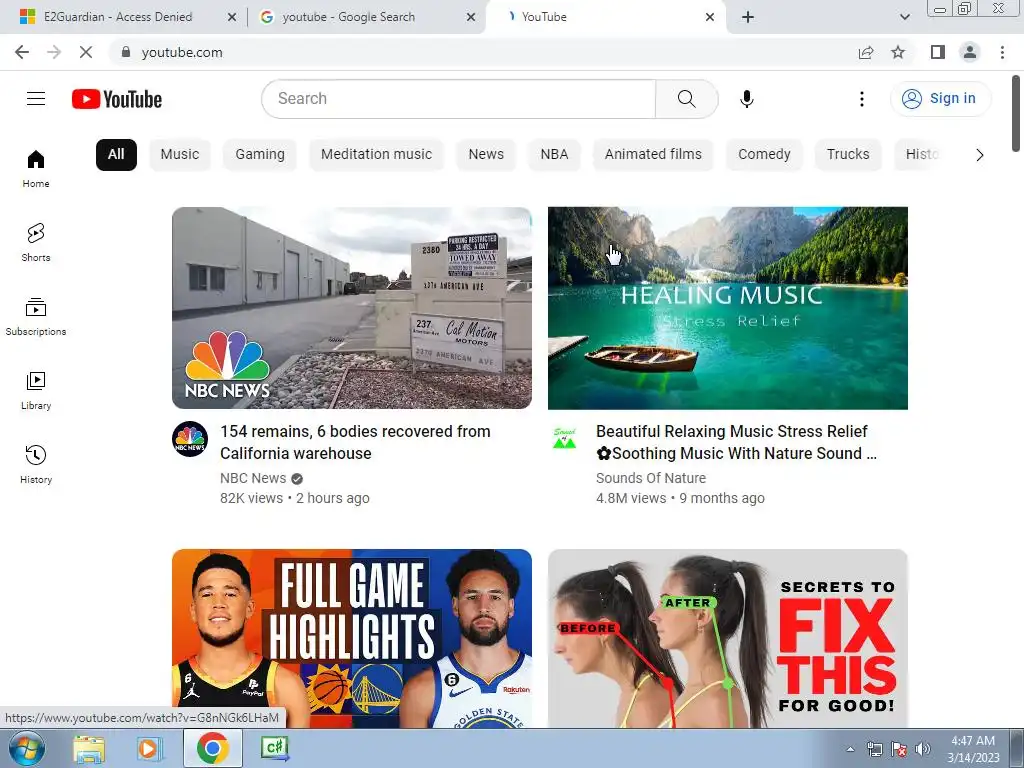Image resolution: width=1024 pixels, height=768 pixels.
Task: Bookmark this page with star icon
Action: (x=898, y=52)
